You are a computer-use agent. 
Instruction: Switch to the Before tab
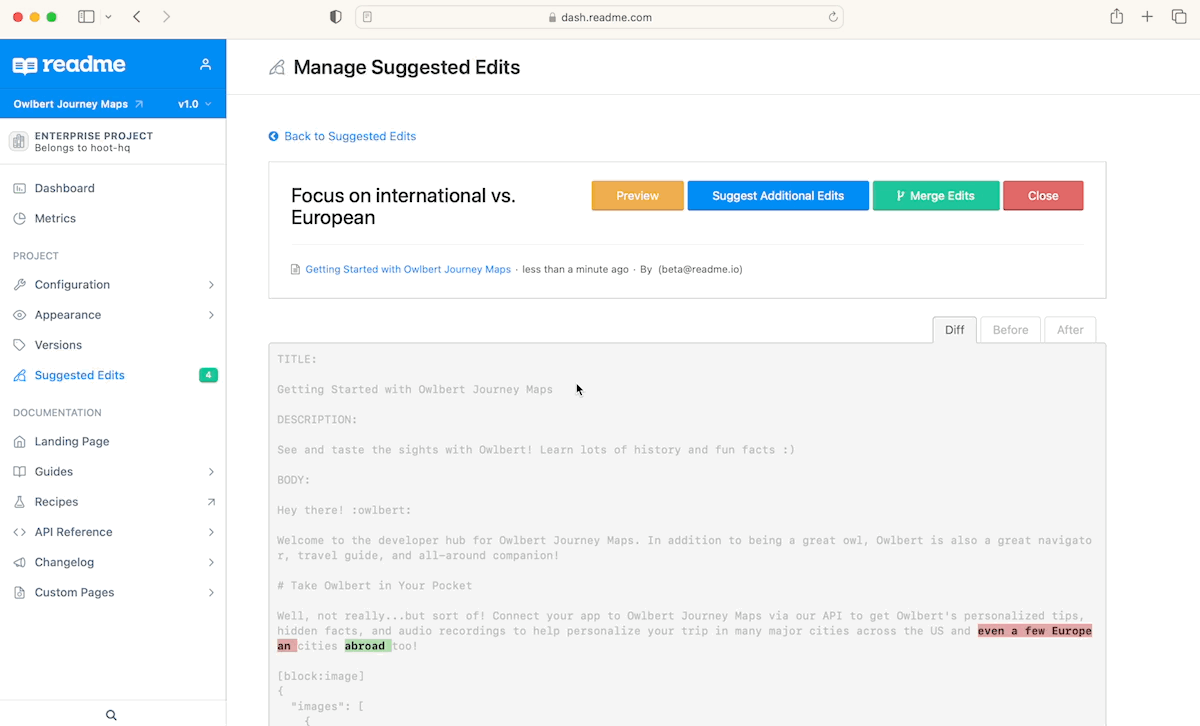[x=1010, y=330]
